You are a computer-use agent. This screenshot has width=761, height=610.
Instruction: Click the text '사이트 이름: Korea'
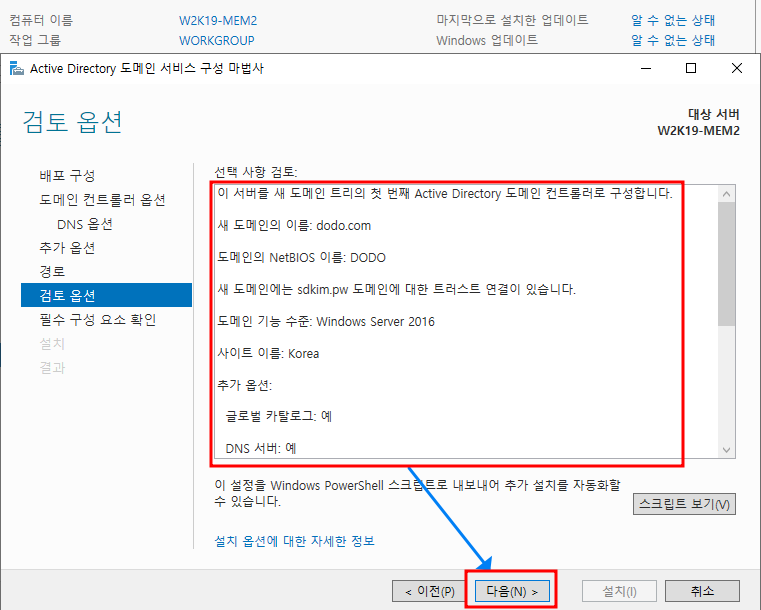(x=268, y=354)
